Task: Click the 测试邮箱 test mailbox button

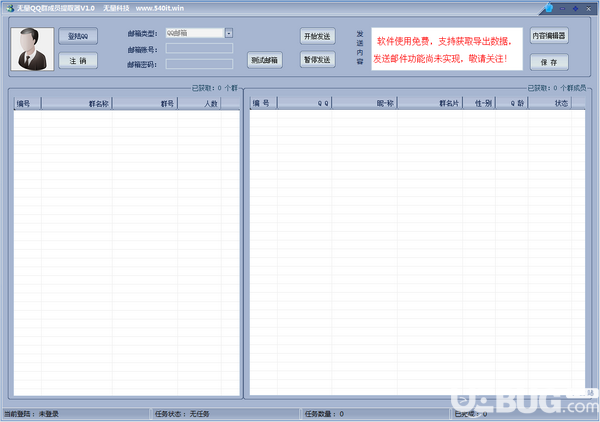Action: coord(265,60)
